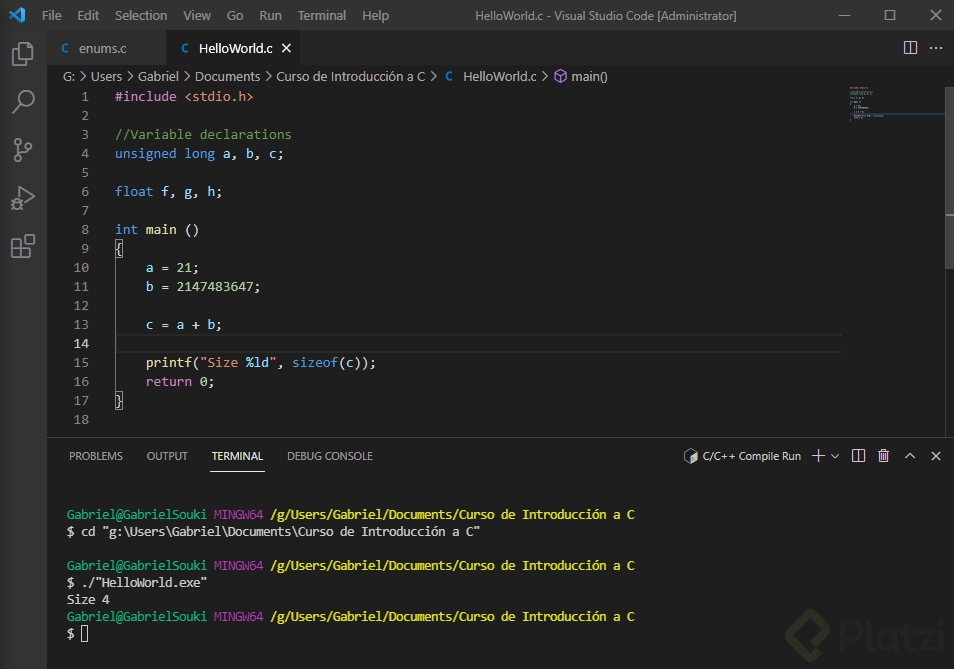
Task: Click the Users breadcrumb segment
Action: point(106,77)
